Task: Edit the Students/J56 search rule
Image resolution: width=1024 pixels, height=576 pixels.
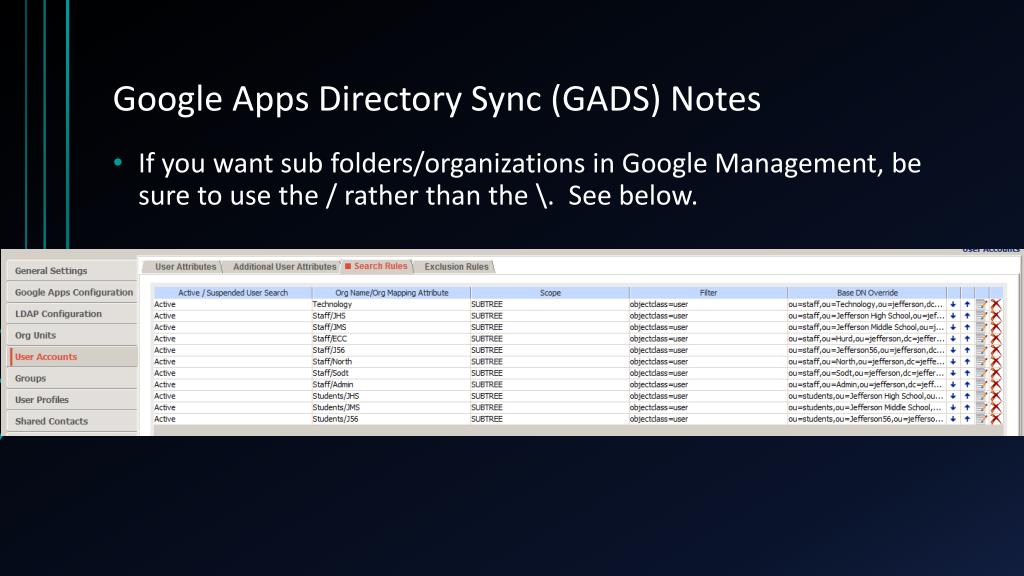Action: (981, 419)
